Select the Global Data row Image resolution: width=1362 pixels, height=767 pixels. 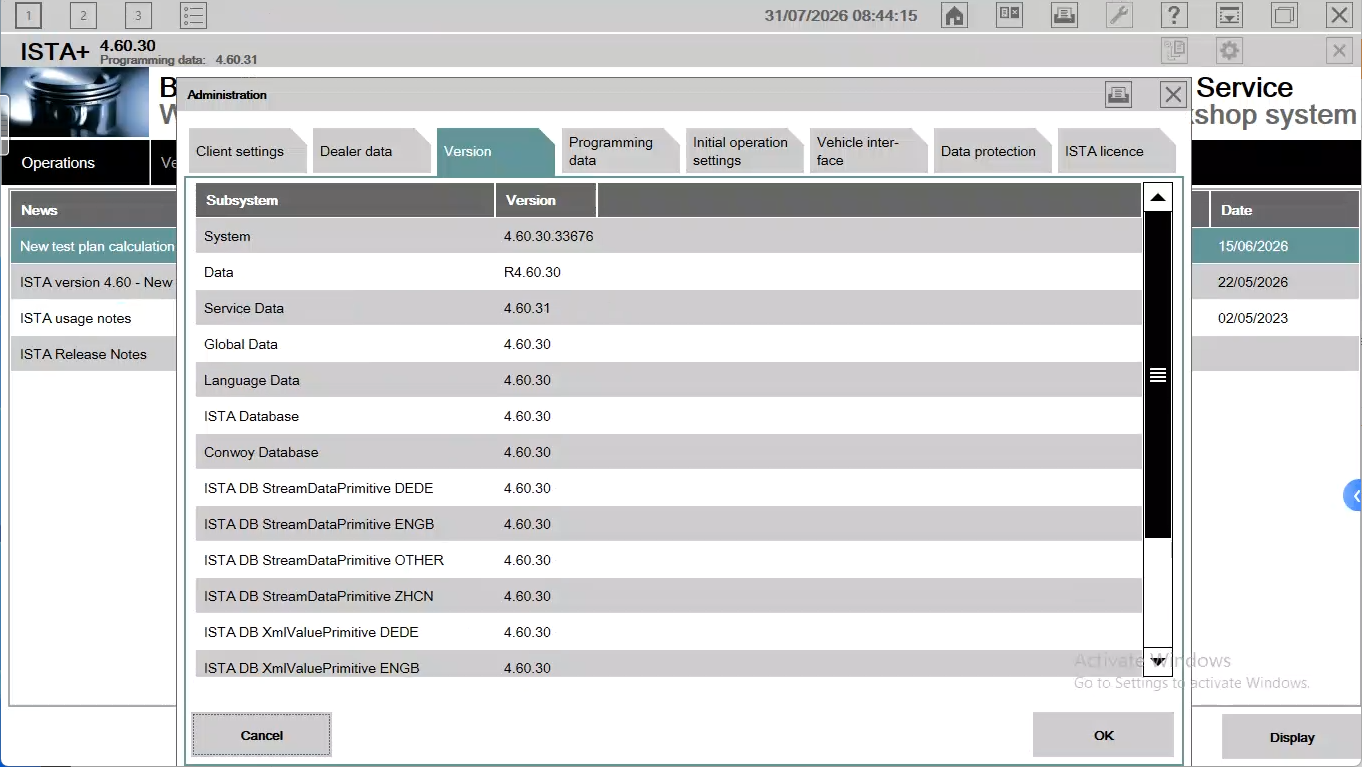click(x=669, y=344)
